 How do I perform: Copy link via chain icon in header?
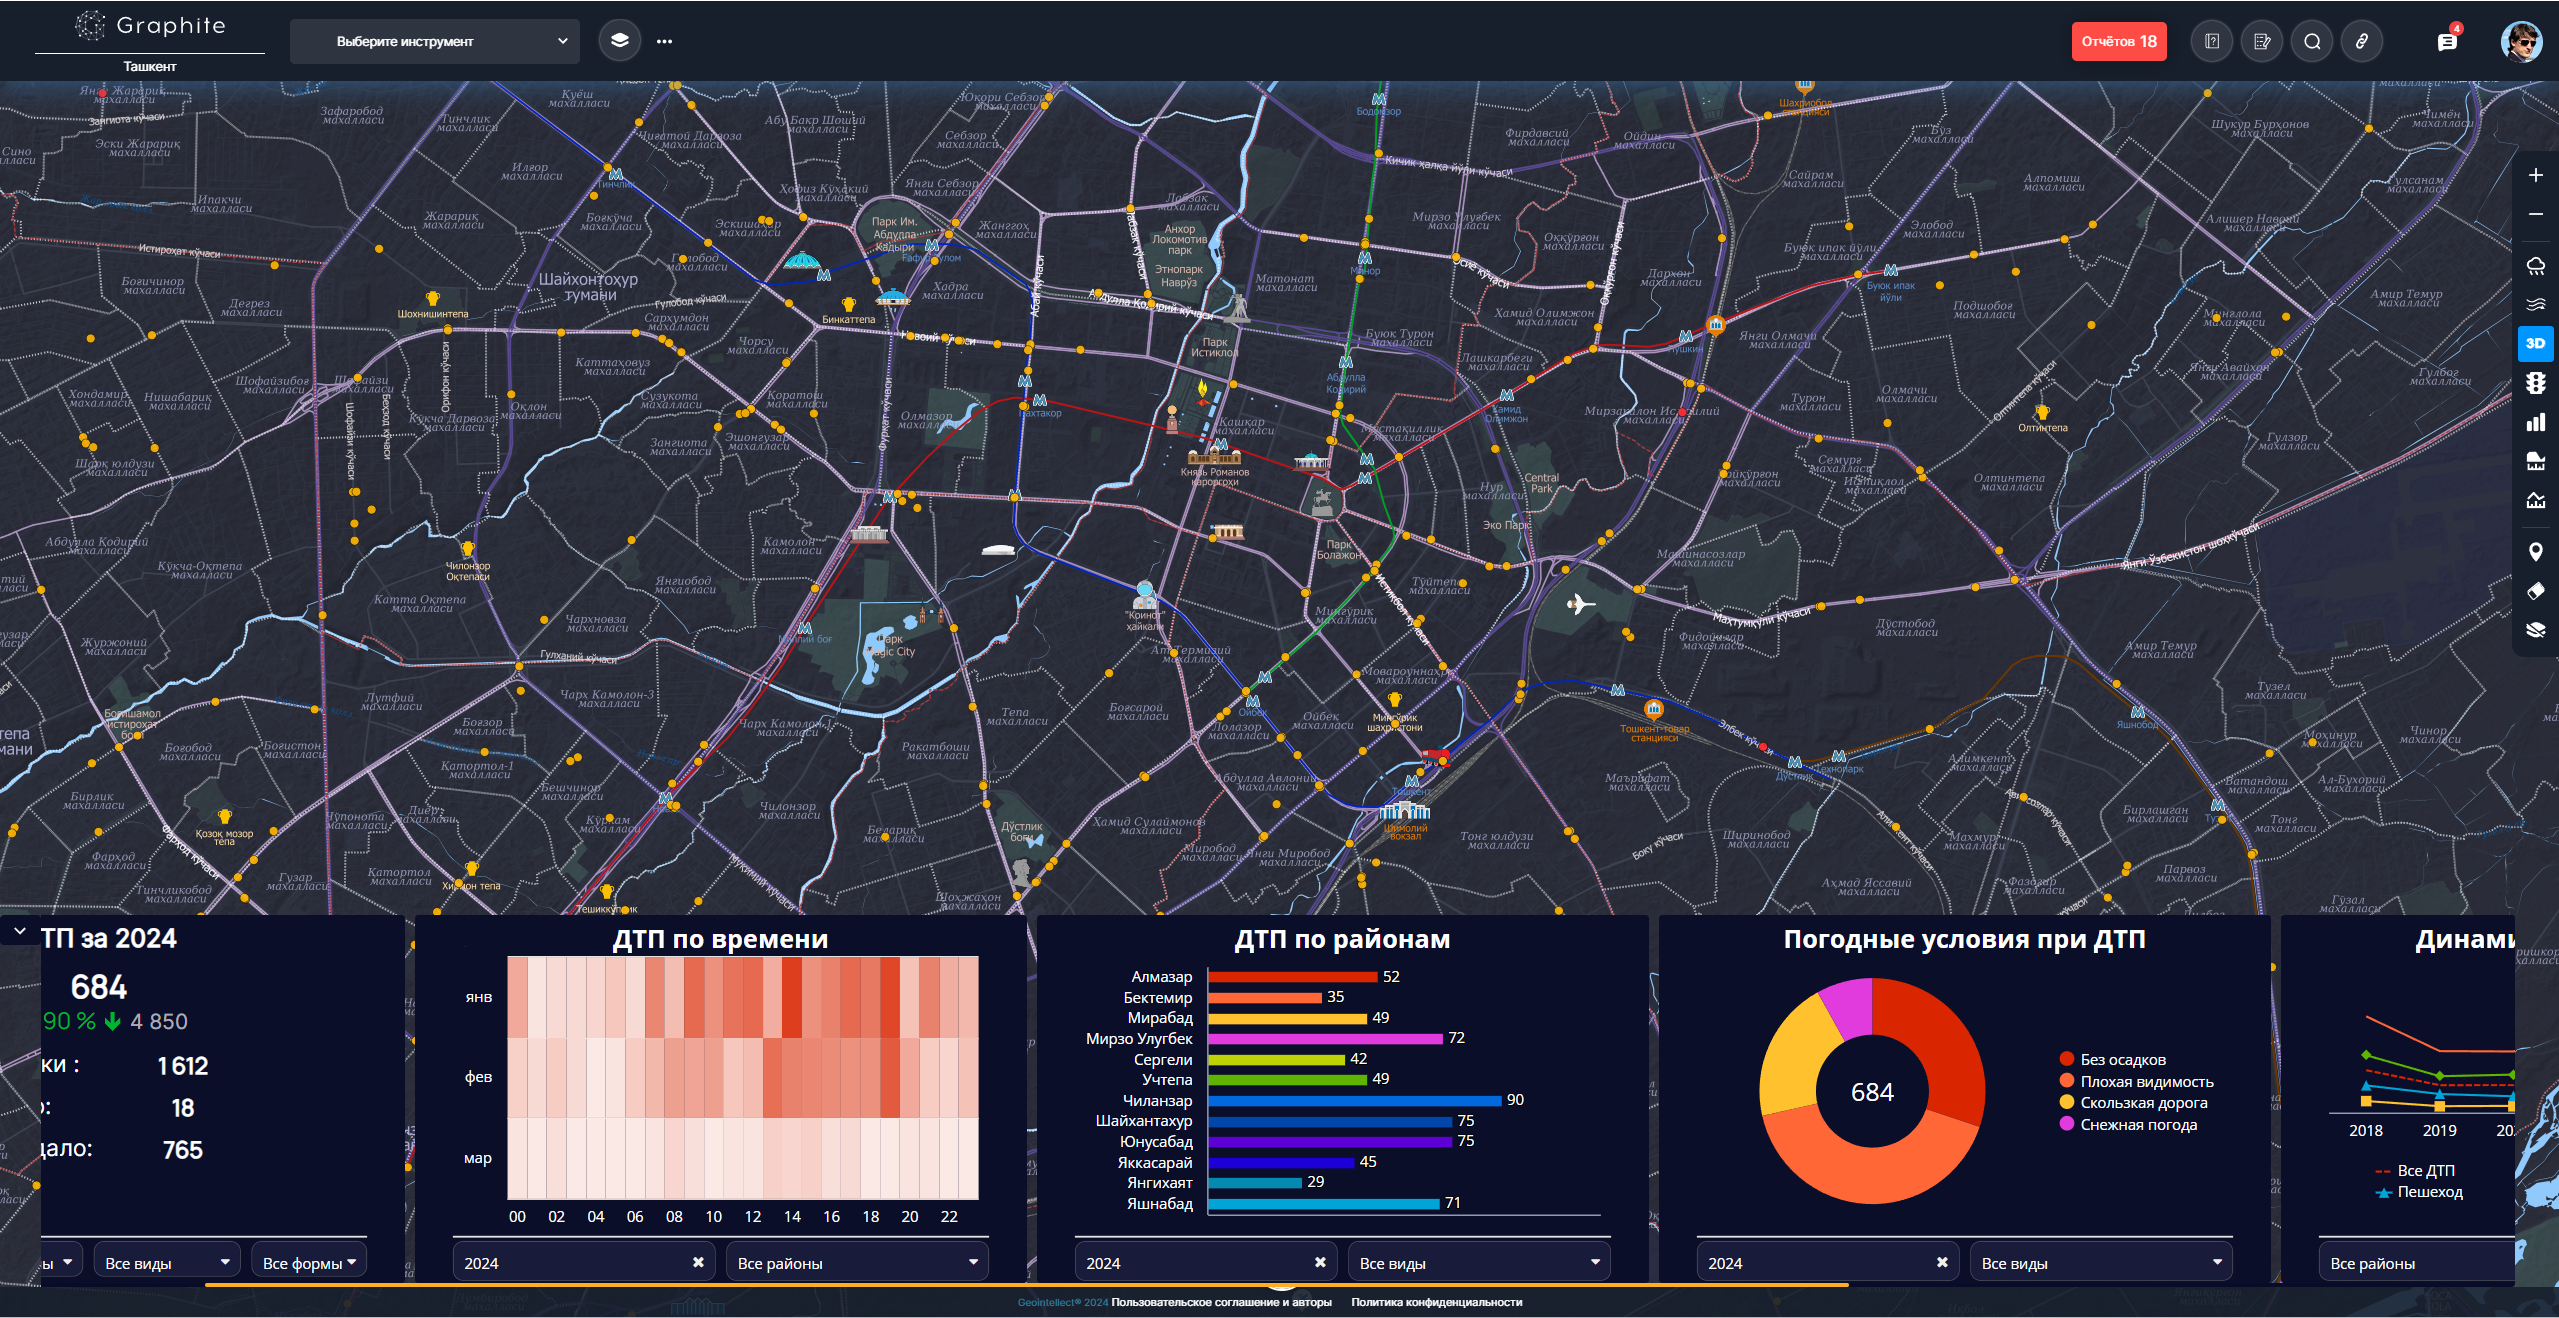pos(2361,41)
